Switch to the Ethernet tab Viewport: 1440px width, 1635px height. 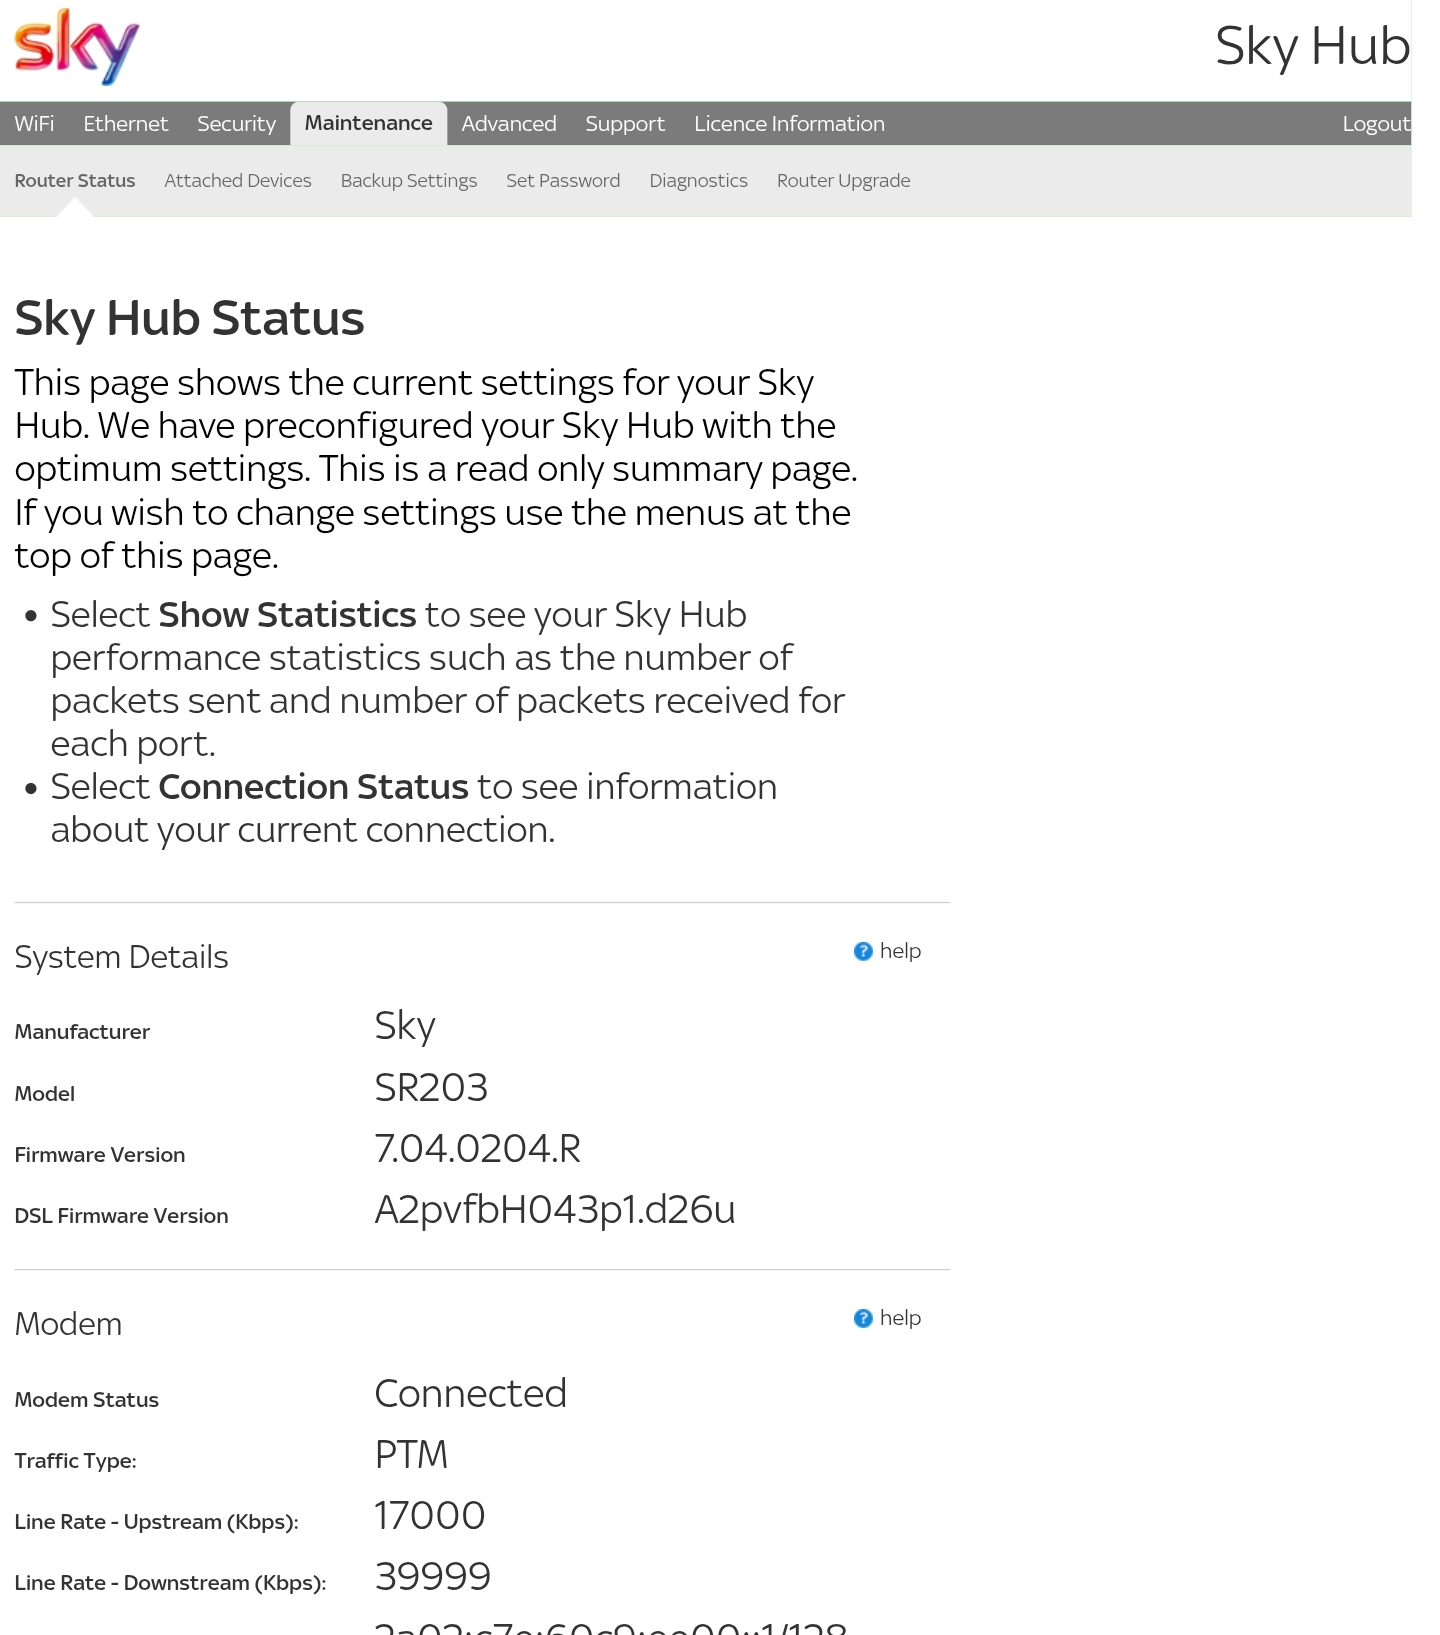pos(125,124)
